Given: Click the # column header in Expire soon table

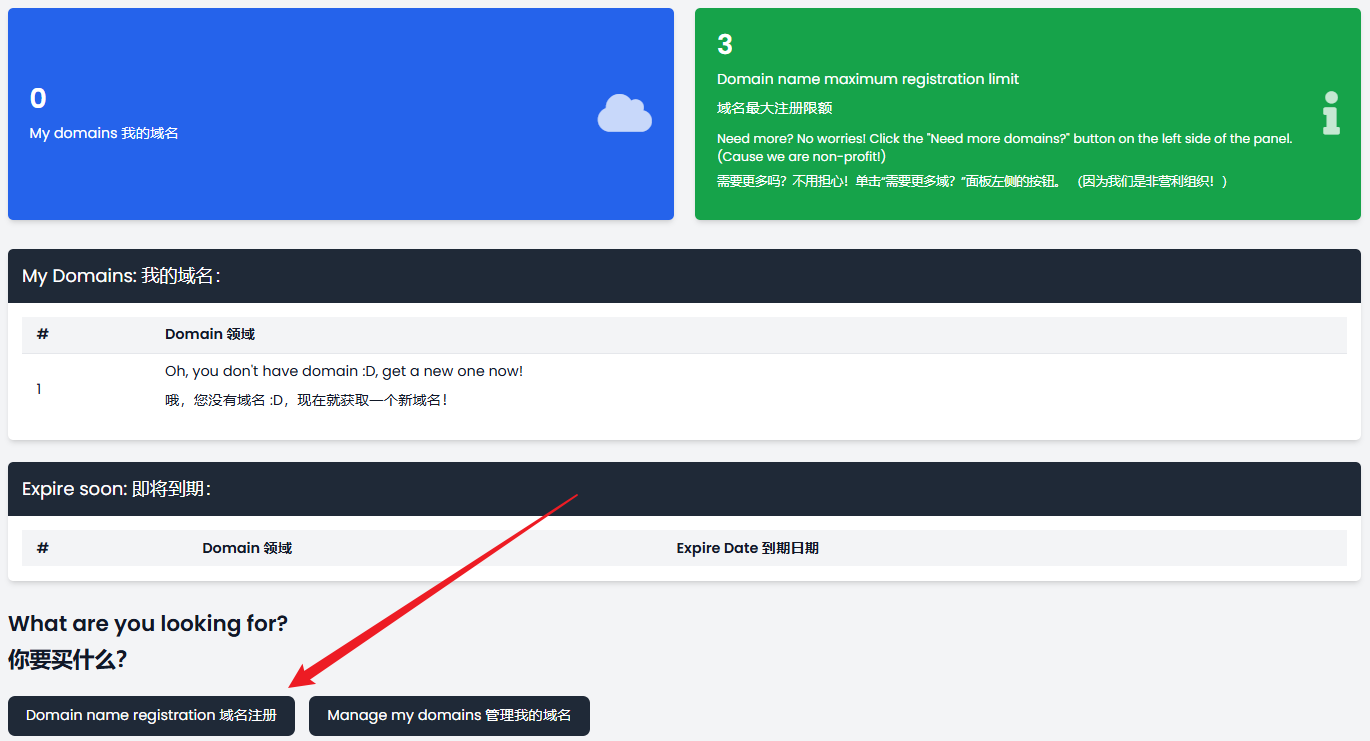Looking at the screenshot, I should coord(43,548).
